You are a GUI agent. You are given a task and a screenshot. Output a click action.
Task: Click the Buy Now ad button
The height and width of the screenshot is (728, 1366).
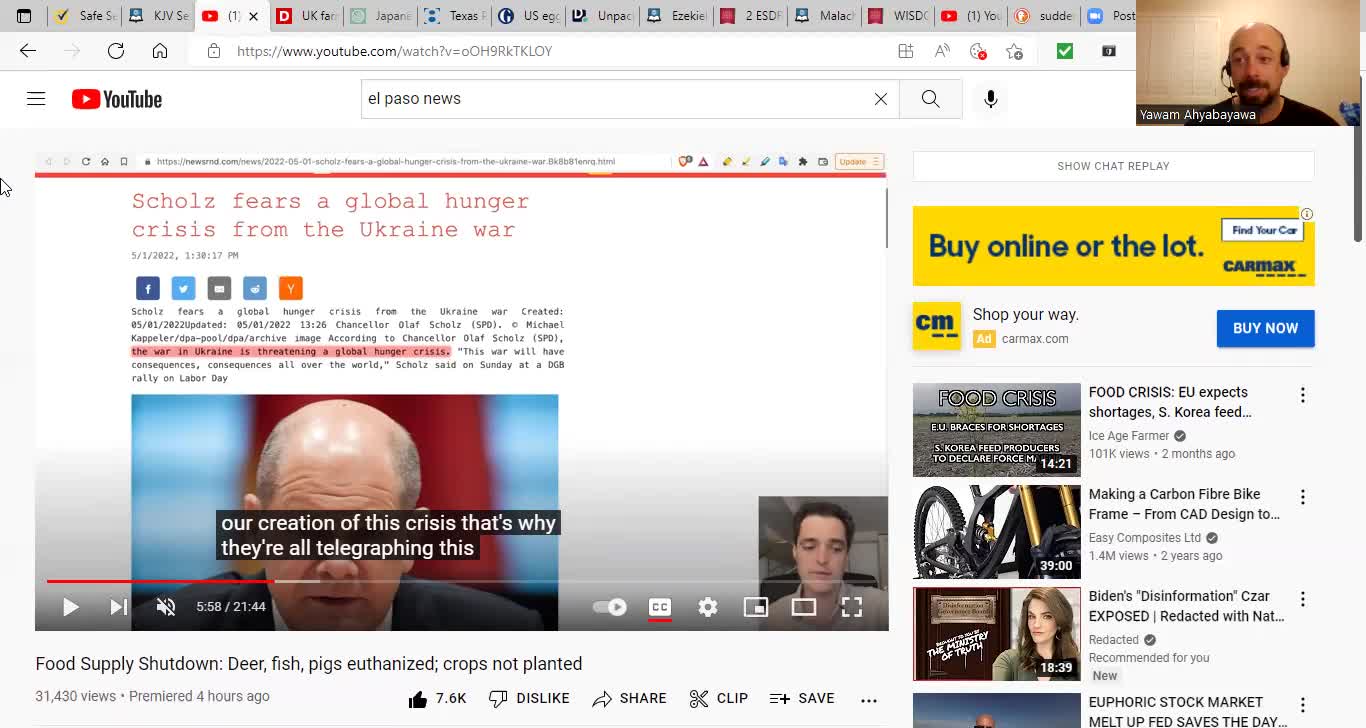pyautogui.click(x=1265, y=328)
